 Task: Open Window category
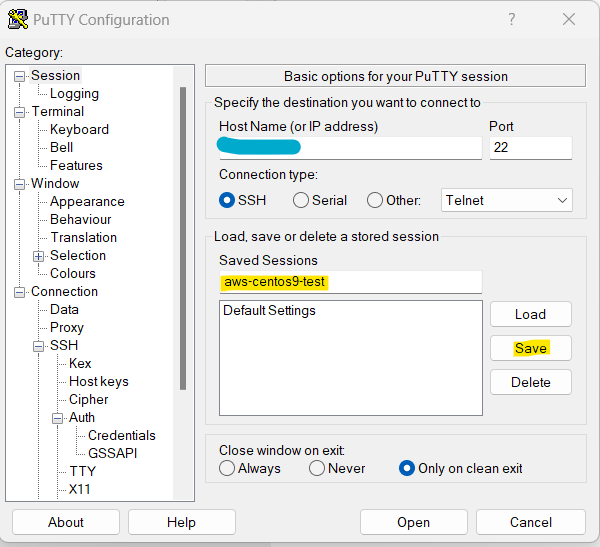click(x=55, y=183)
